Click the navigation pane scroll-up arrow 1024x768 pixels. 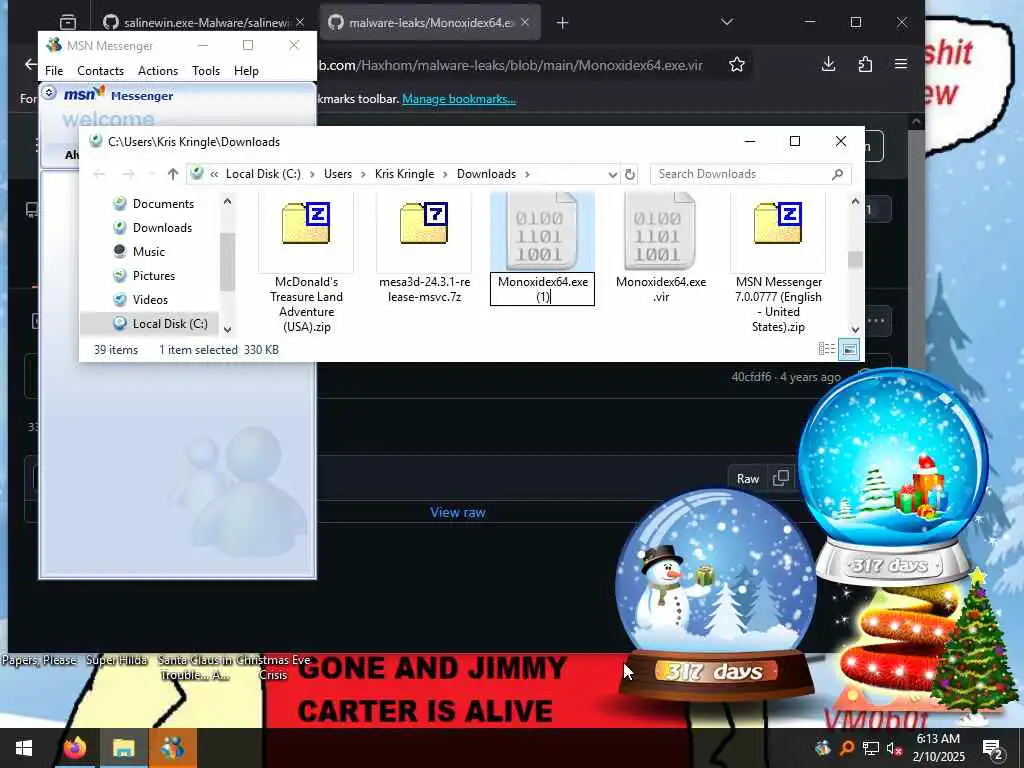(x=227, y=201)
